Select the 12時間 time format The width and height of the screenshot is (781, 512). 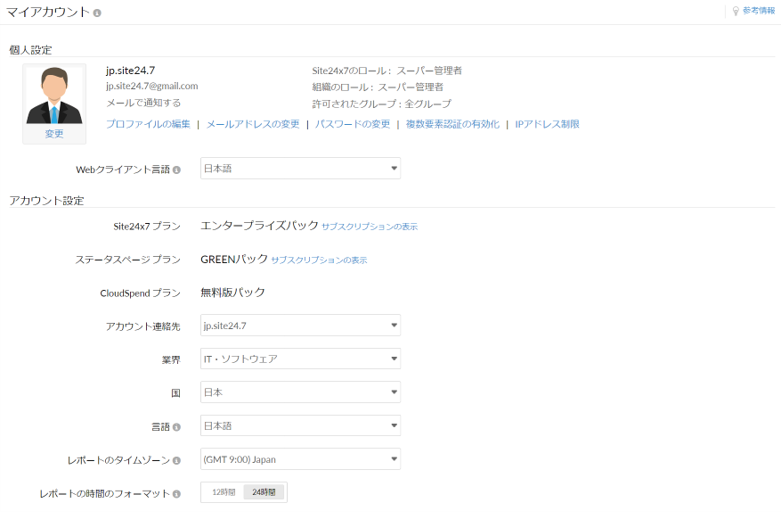224,493
